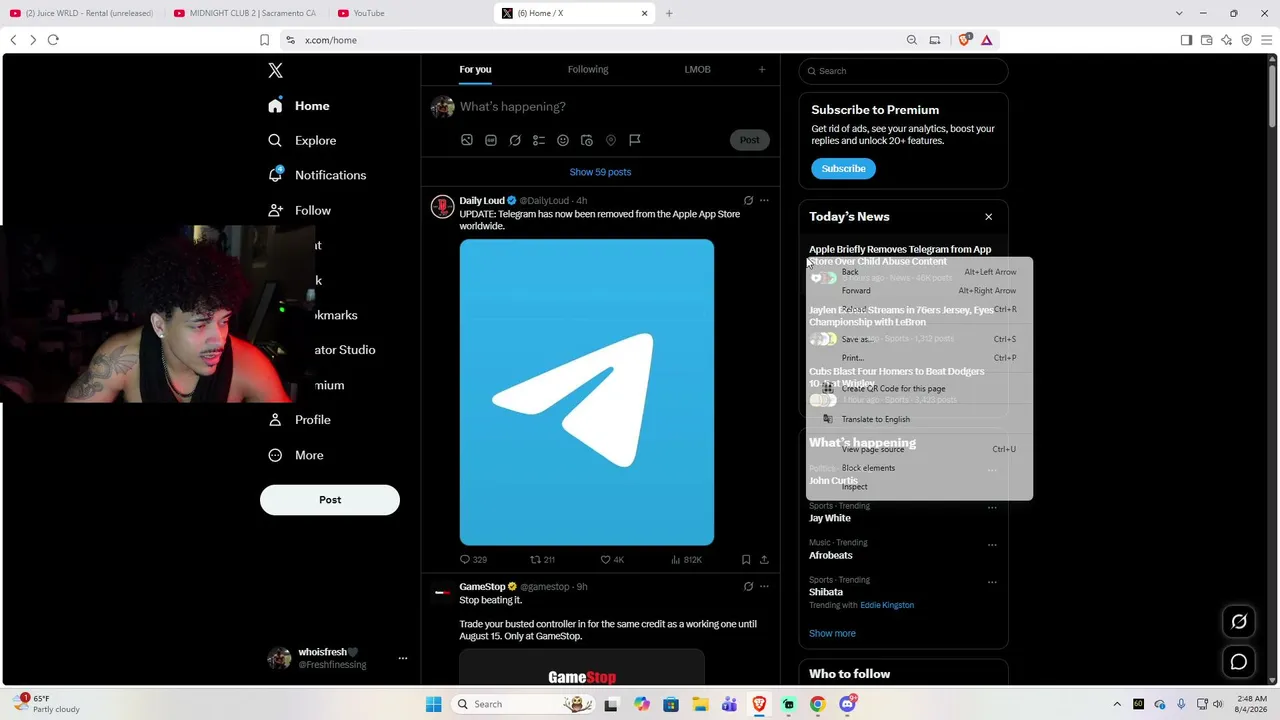Open Grok actions on Daily Loud post
Viewport: 1280px width, 720px height.
[748, 201]
